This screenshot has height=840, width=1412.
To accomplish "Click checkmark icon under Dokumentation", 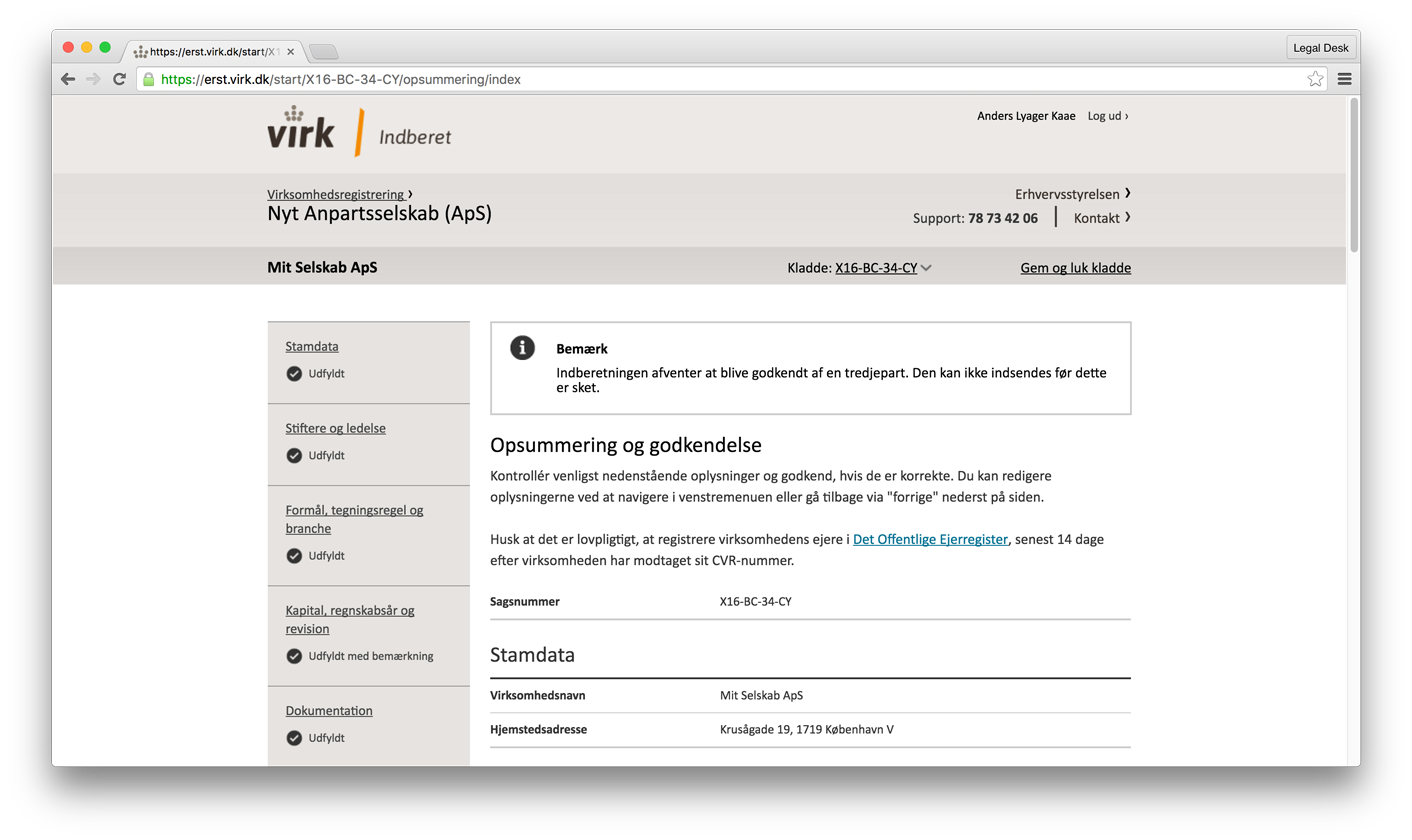I will pyautogui.click(x=294, y=738).
